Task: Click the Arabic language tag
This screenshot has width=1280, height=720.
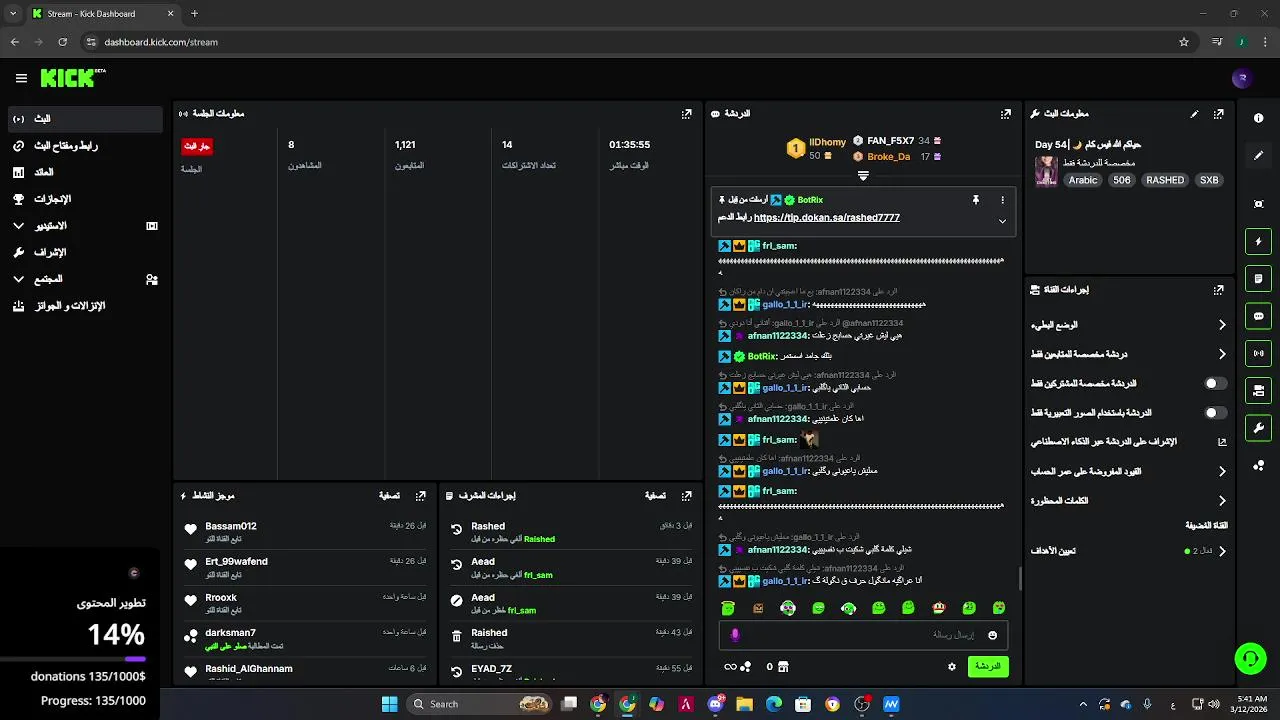Action: pyautogui.click(x=1083, y=181)
